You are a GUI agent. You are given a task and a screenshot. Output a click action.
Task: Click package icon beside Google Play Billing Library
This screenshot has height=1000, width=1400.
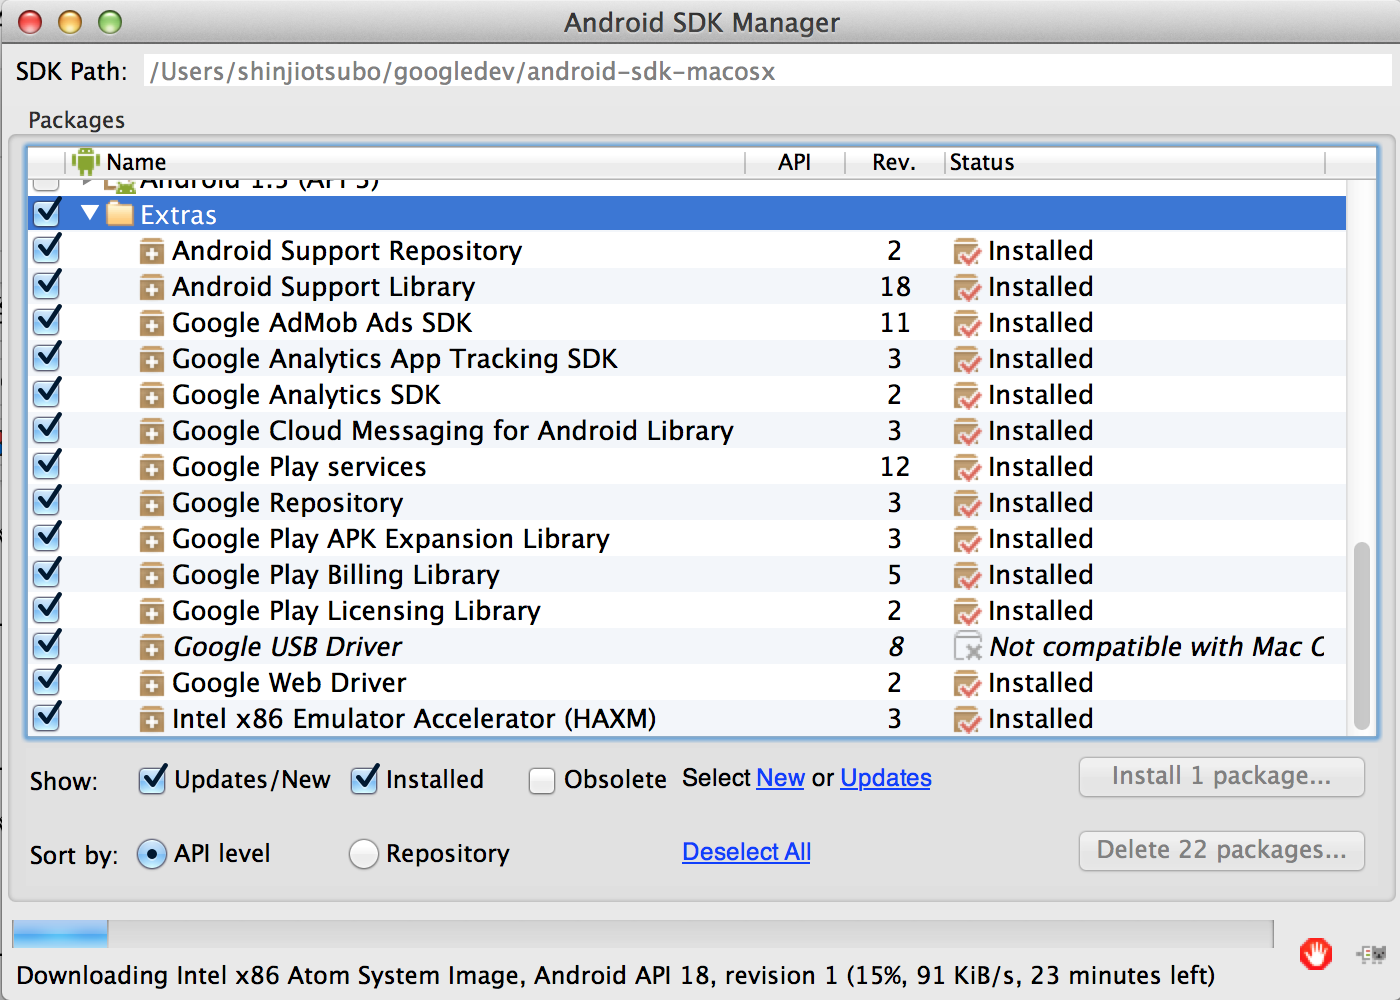(151, 576)
